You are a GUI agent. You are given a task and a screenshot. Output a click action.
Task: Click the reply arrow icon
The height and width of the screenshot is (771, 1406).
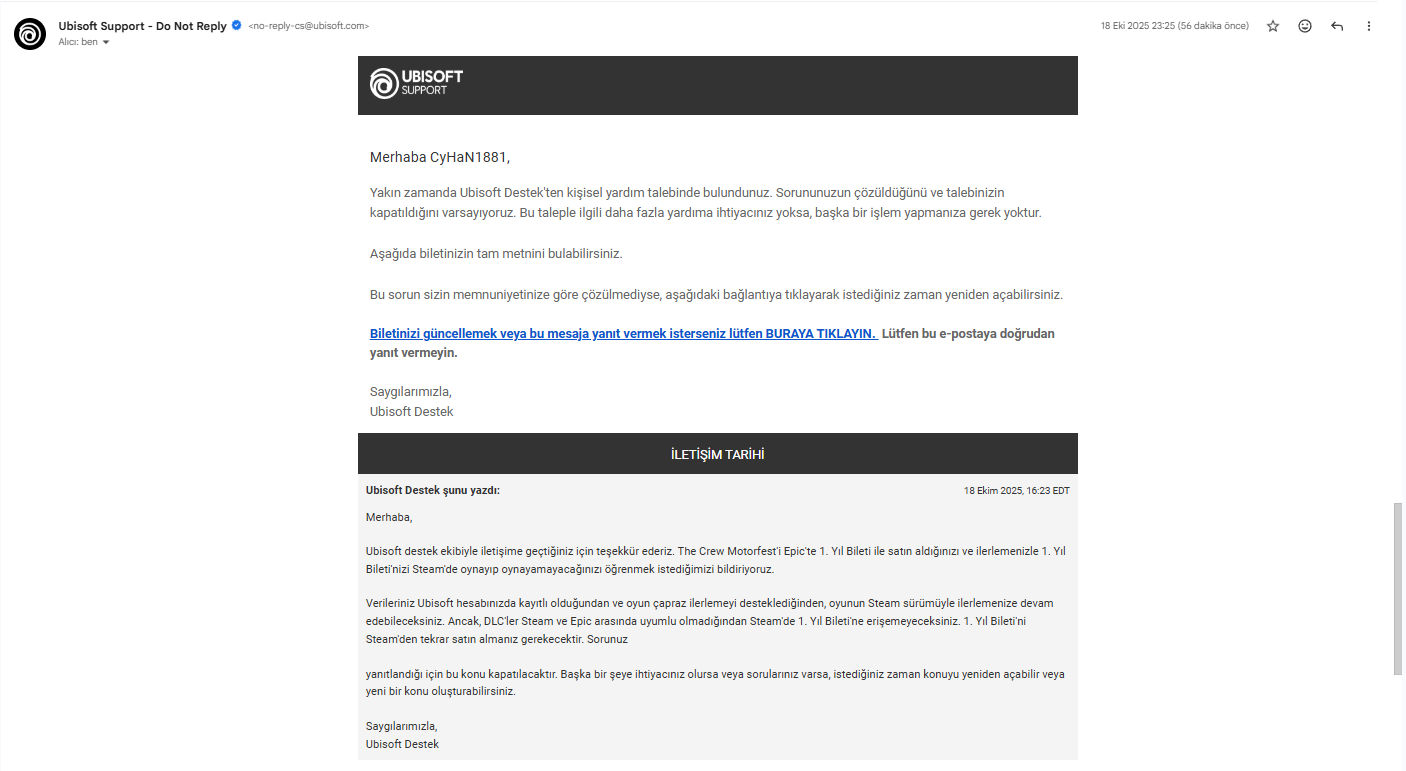(1337, 26)
